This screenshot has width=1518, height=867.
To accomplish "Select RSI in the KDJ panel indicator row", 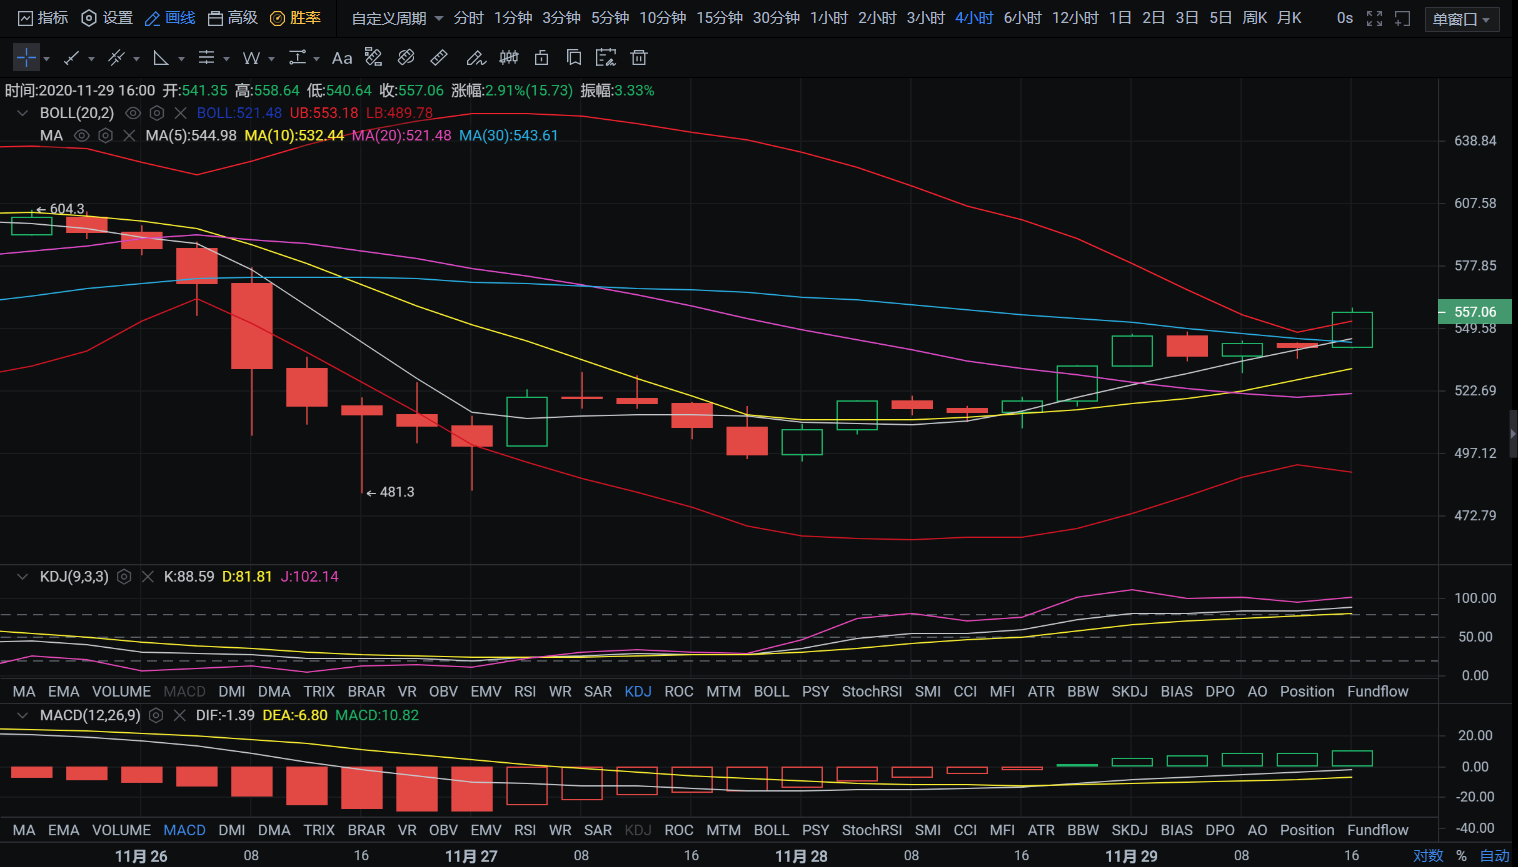I will coord(525,691).
